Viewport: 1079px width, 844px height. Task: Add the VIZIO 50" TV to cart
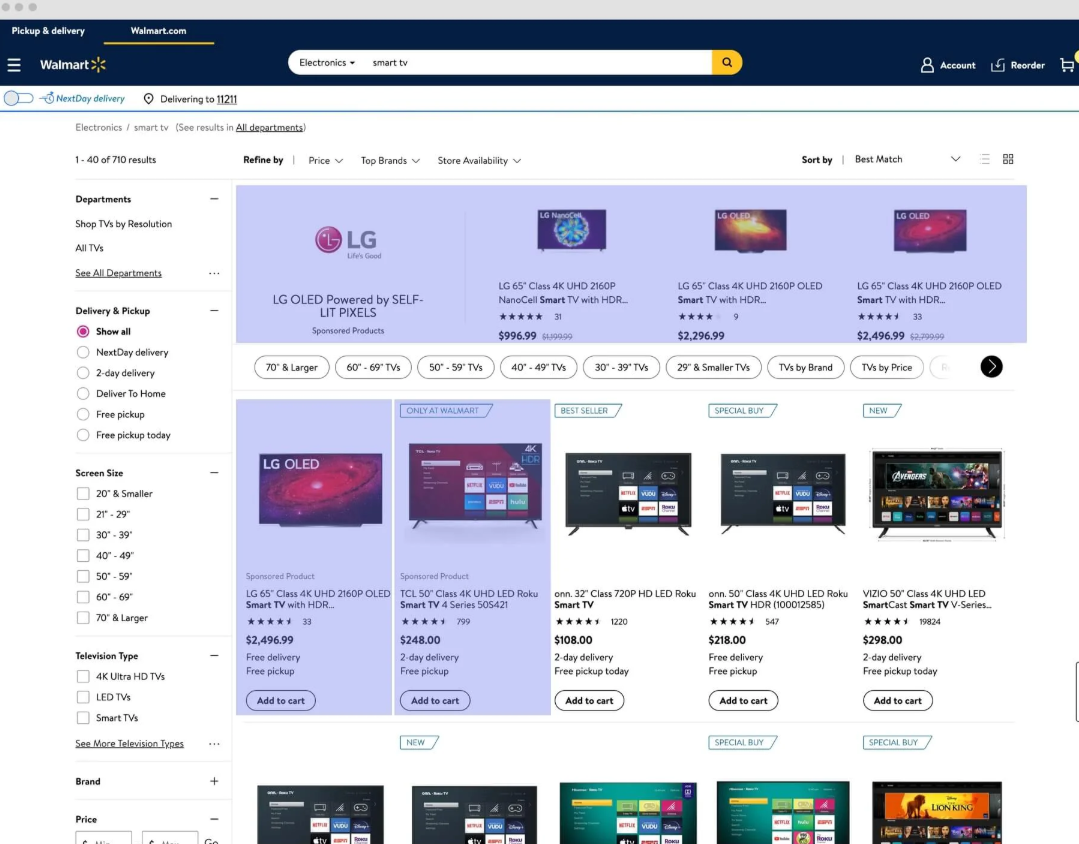pyautogui.click(x=897, y=701)
